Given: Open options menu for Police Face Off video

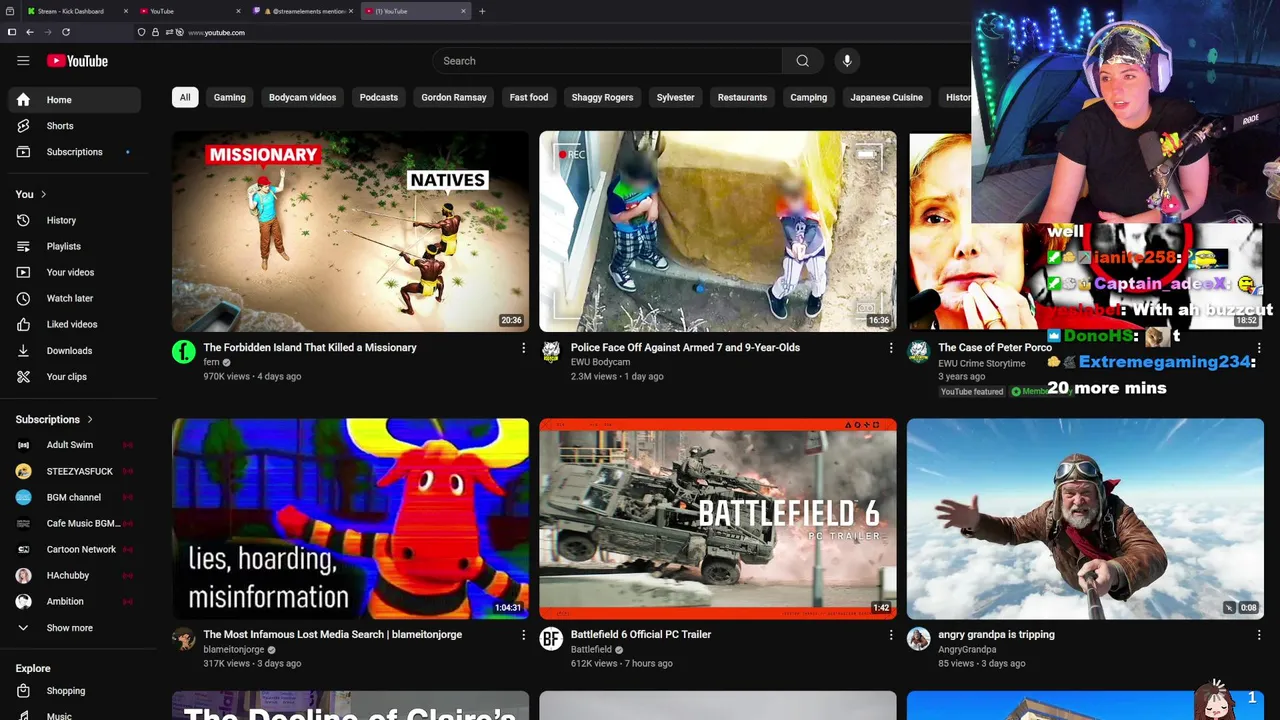Looking at the screenshot, I should coord(891,348).
